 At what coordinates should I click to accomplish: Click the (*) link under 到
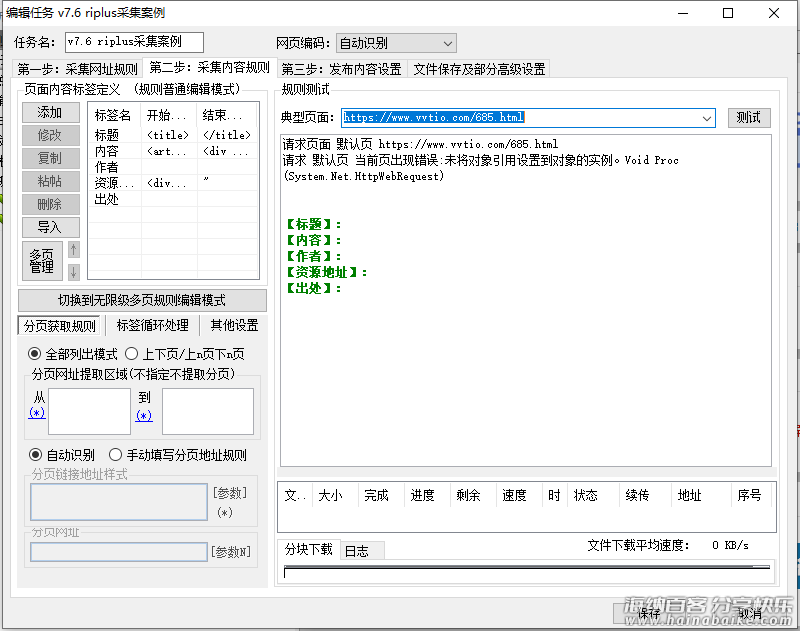pos(144,416)
